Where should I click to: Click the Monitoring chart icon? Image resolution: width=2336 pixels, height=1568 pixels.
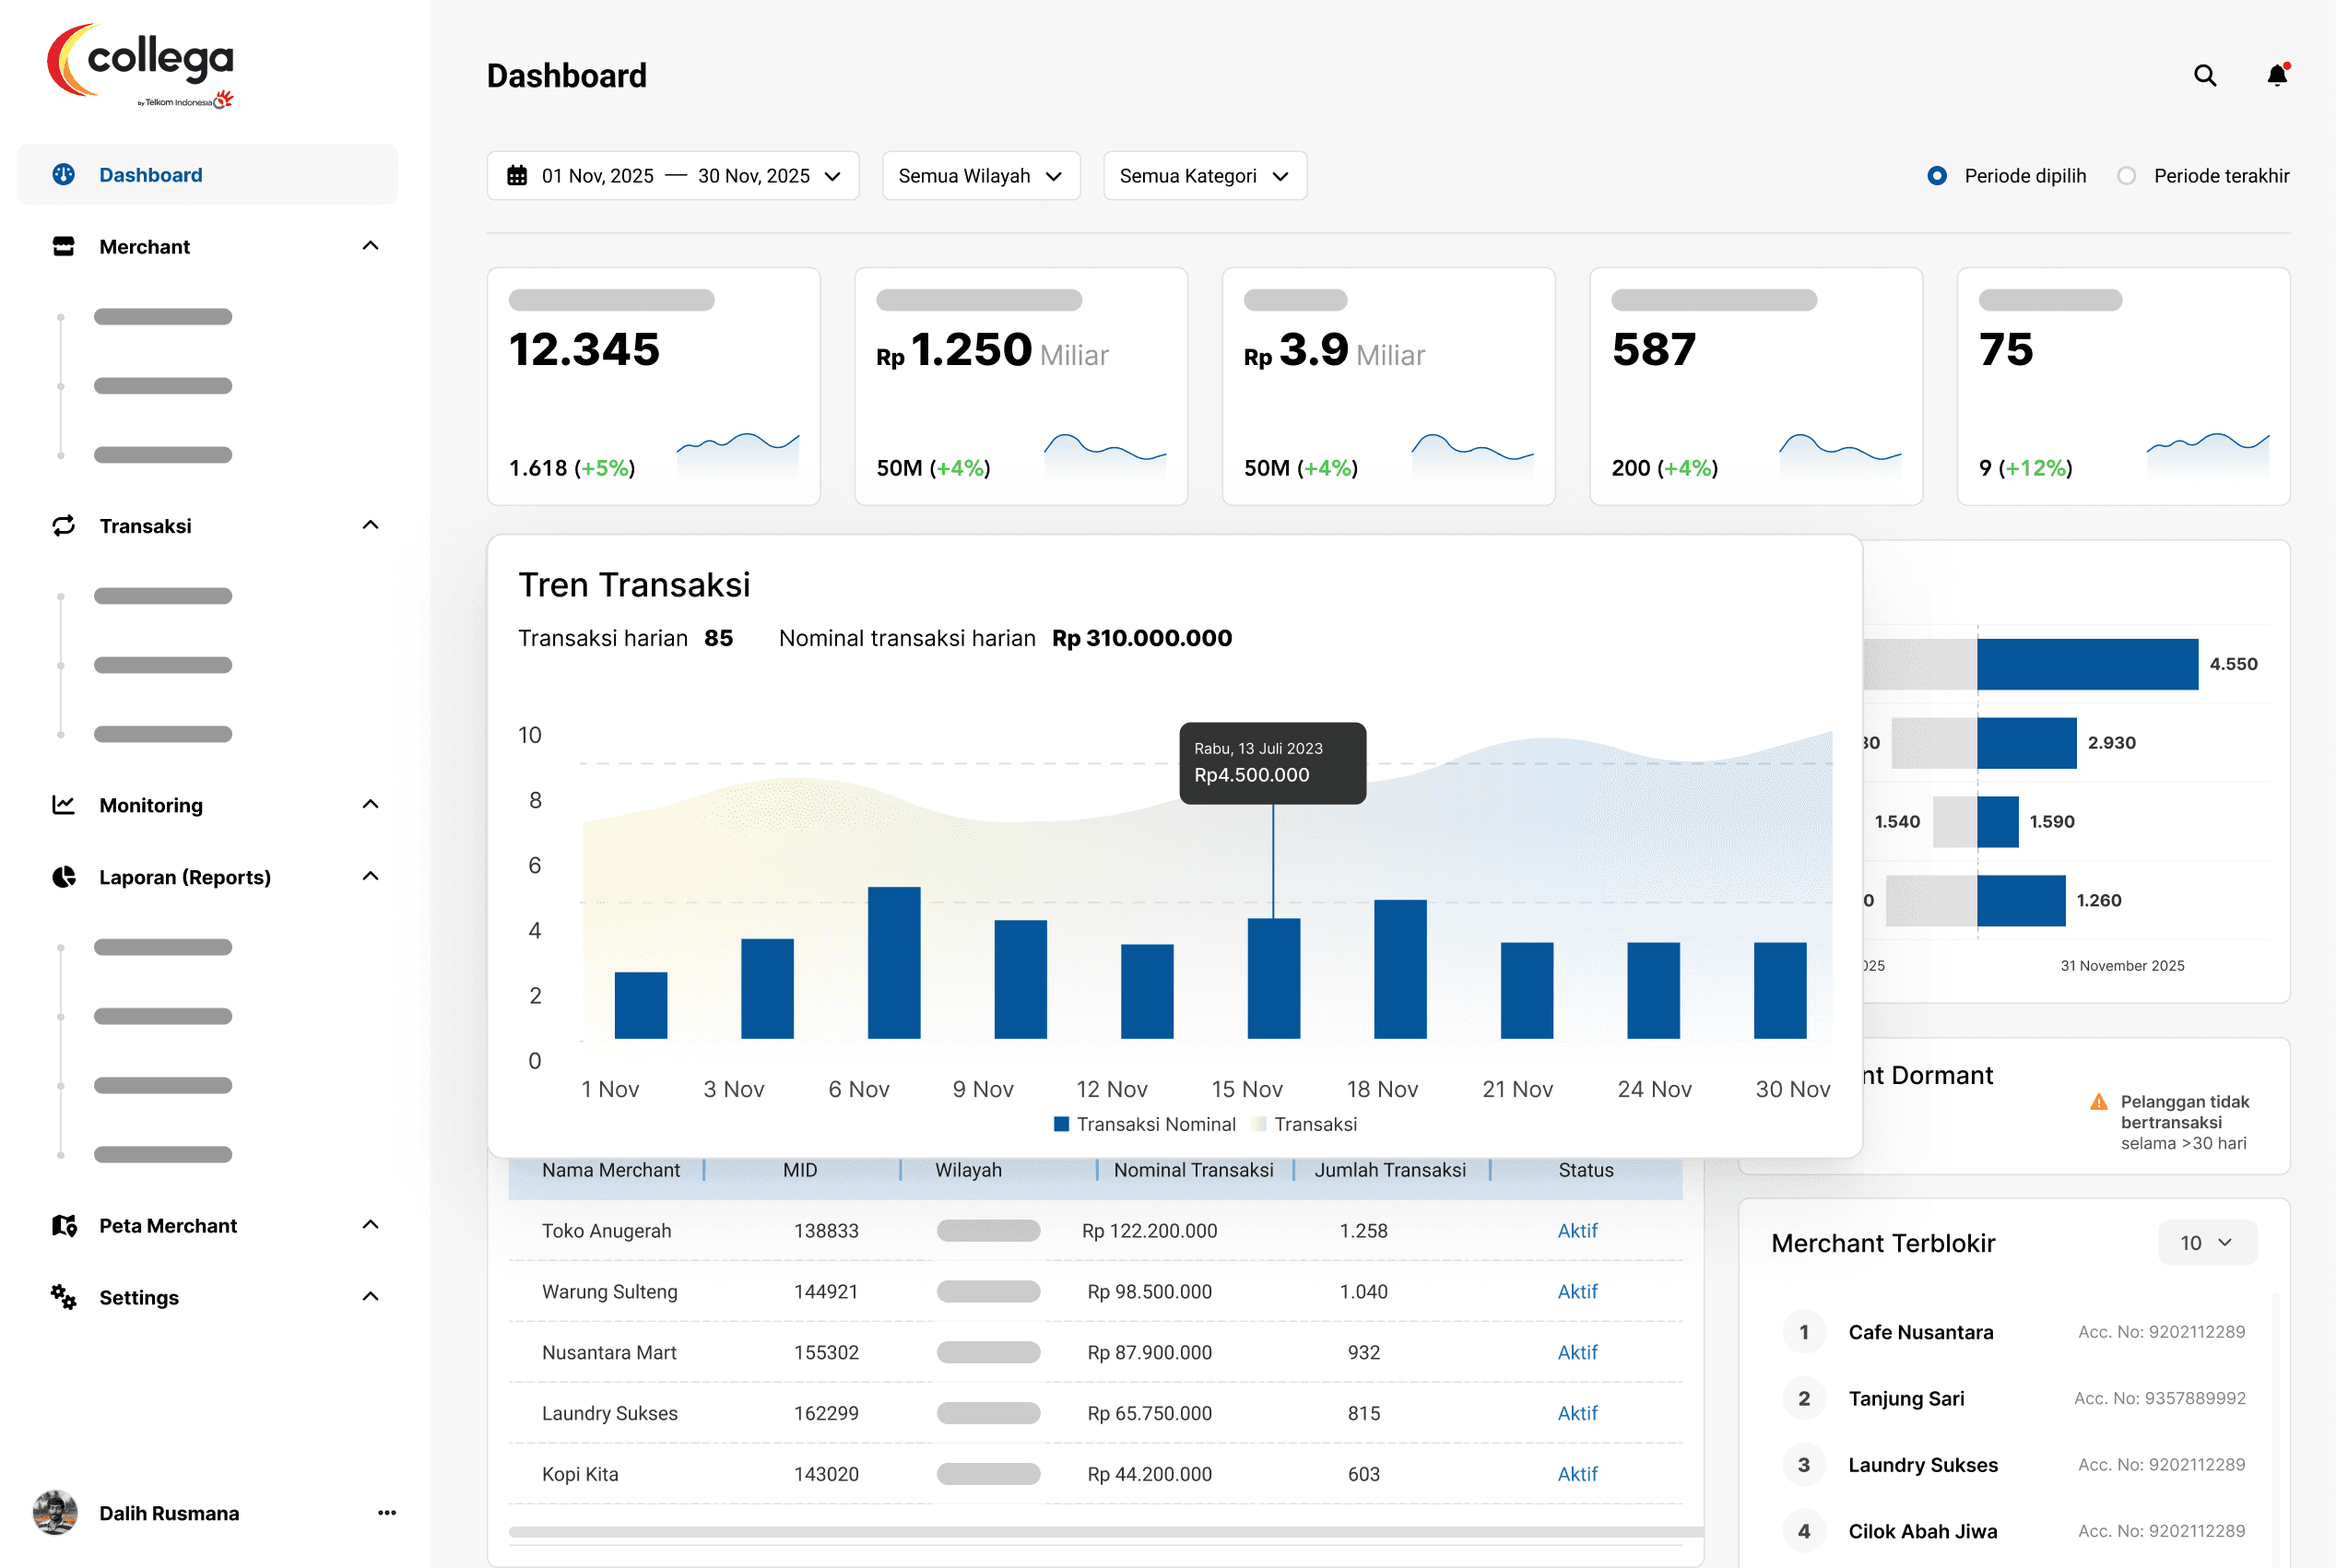pyautogui.click(x=63, y=805)
